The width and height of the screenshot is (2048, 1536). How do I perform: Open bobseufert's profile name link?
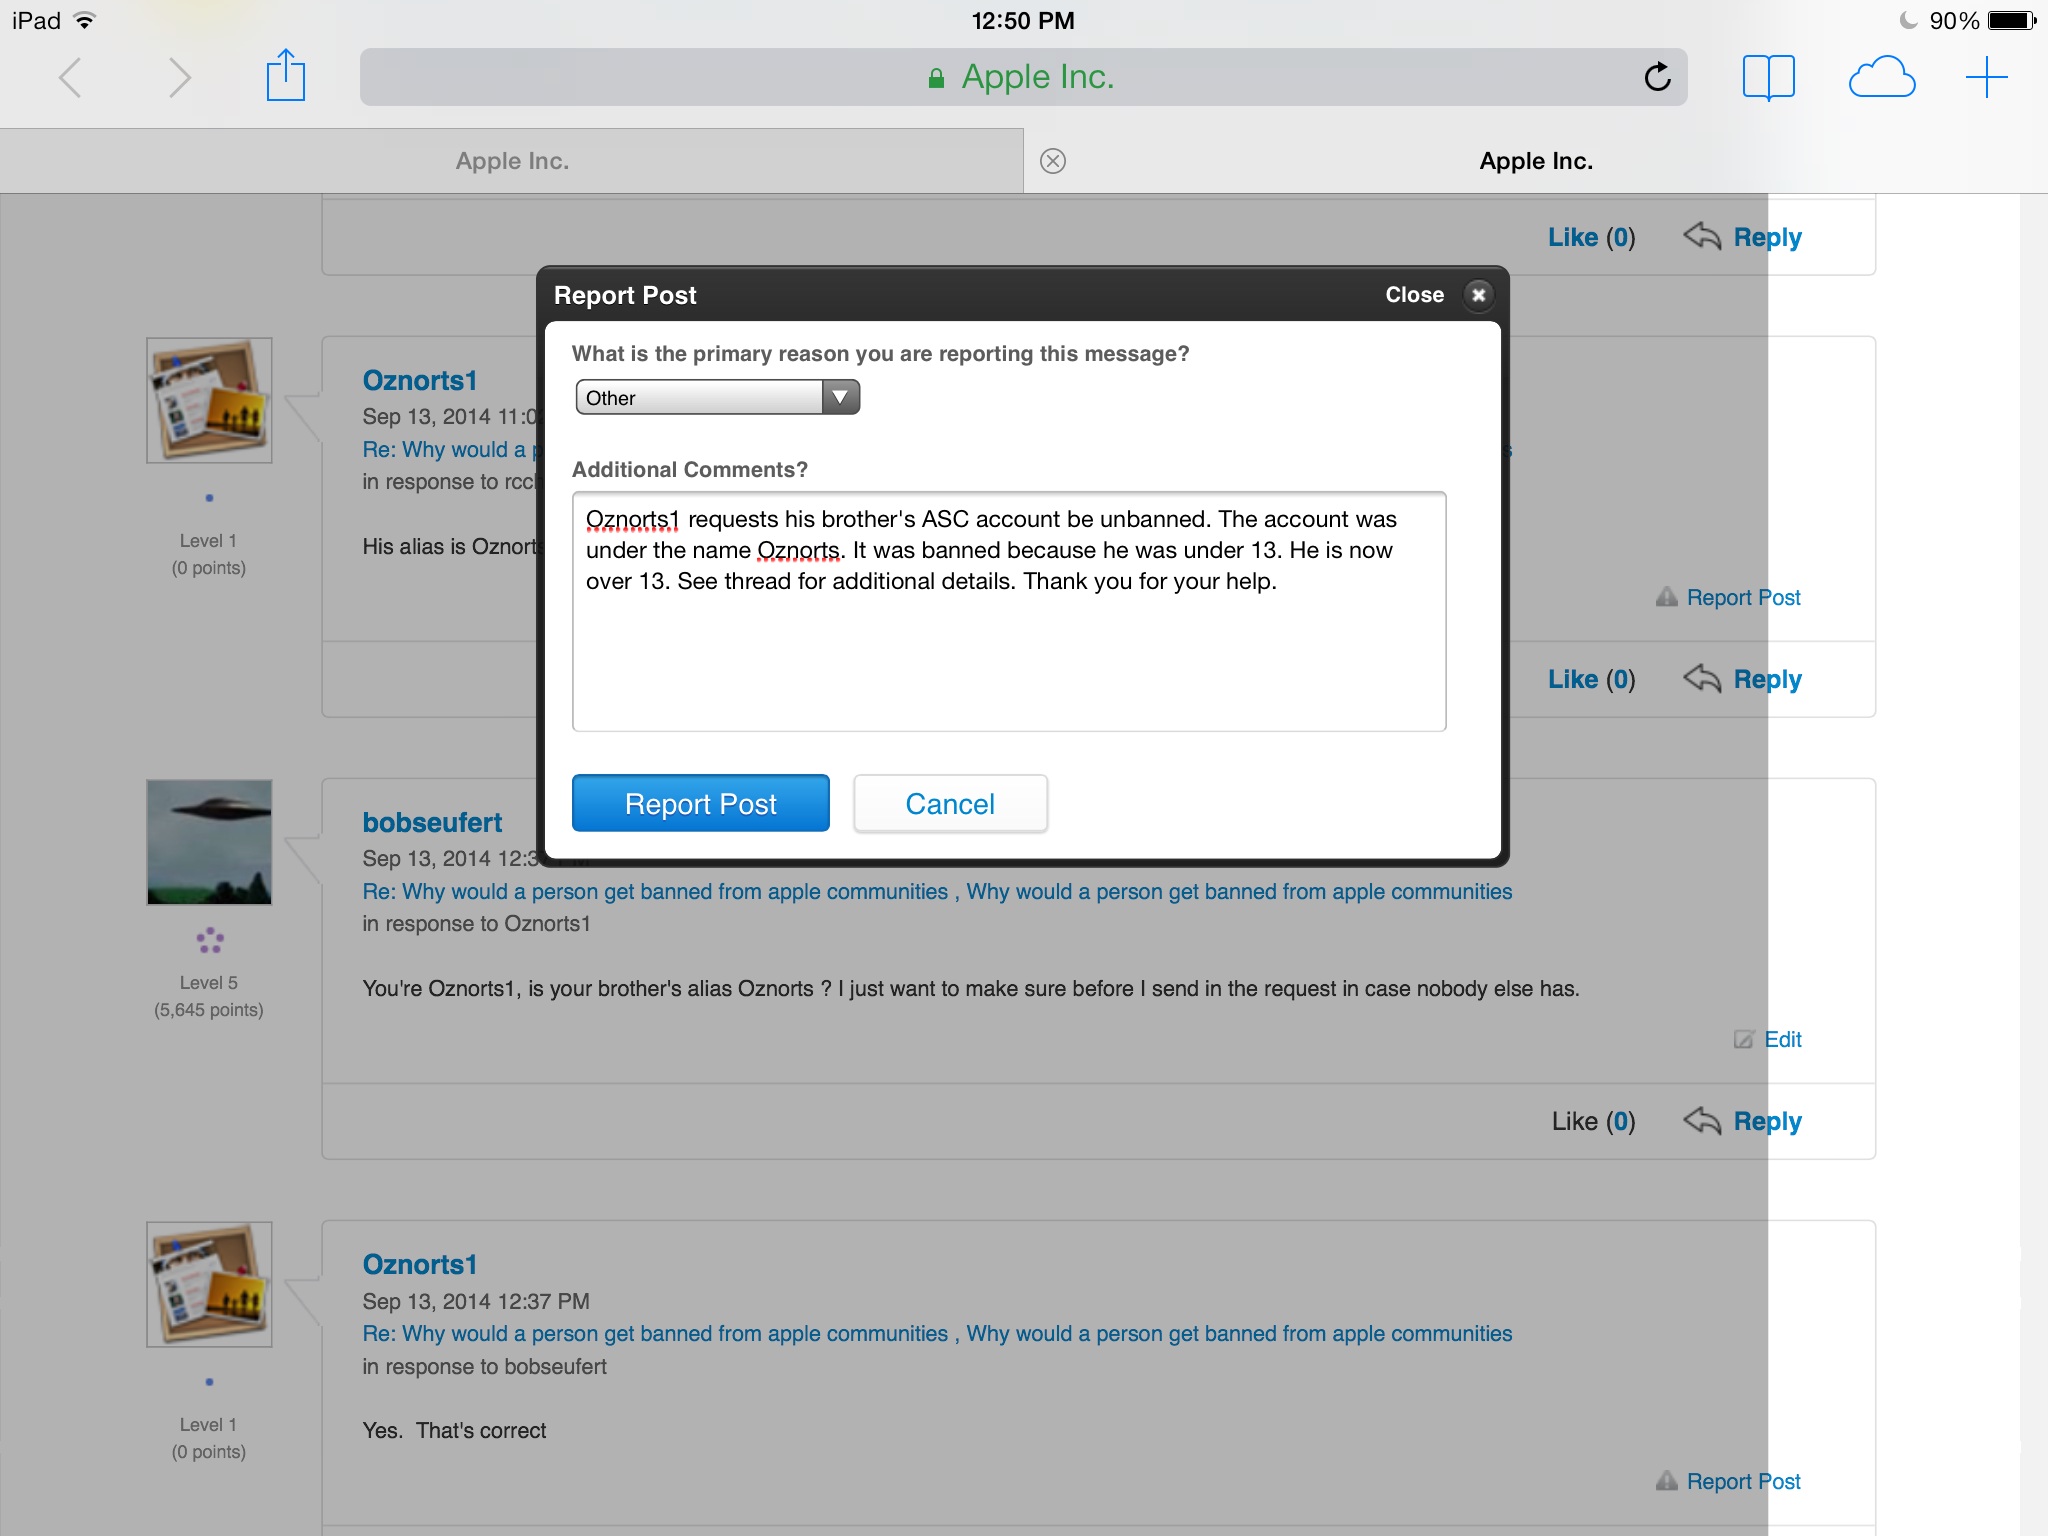click(x=431, y=822)
